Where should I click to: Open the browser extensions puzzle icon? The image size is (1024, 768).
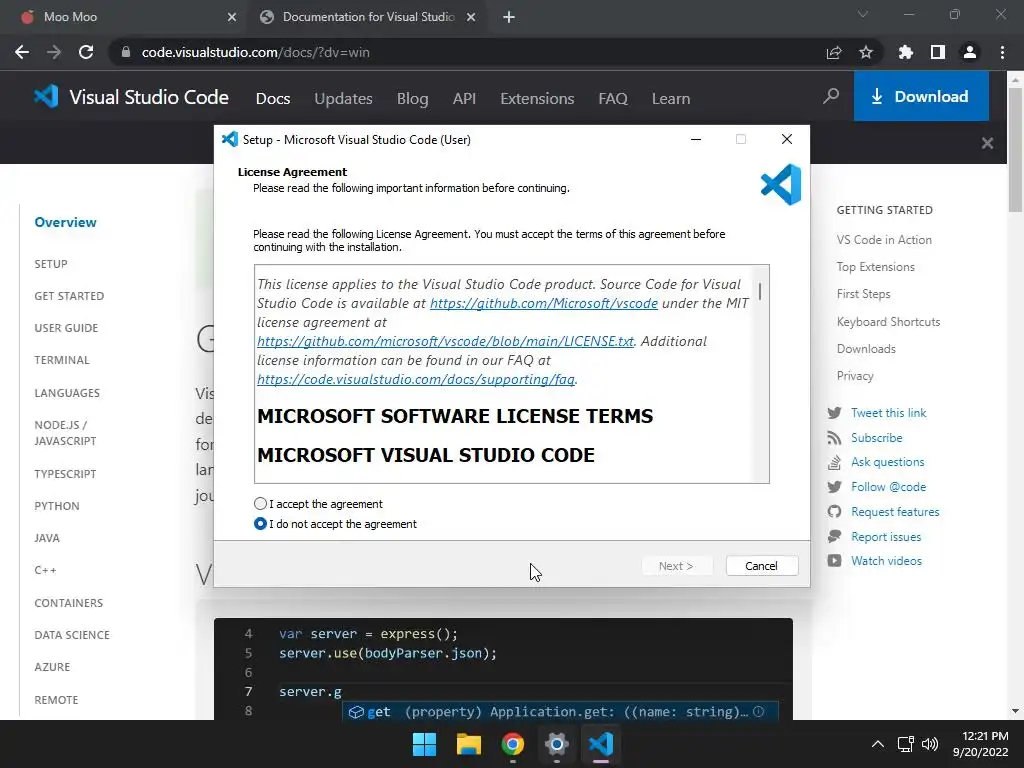pos(906,52)
